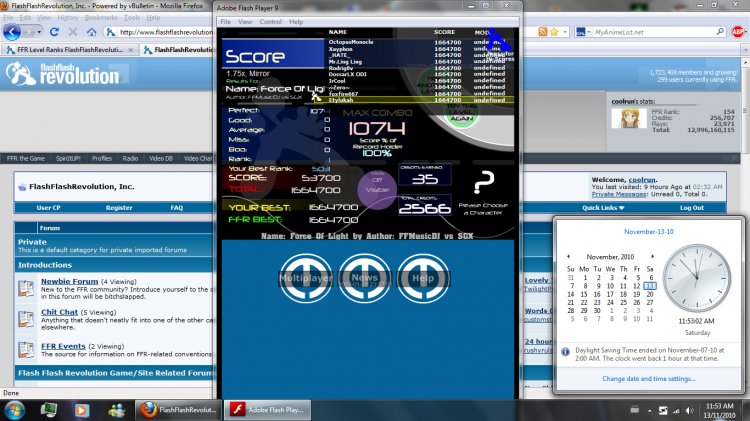Click the RSS feed icon in address bar
The height and width of the screenshot is (421, 750).
click(542, 32)
